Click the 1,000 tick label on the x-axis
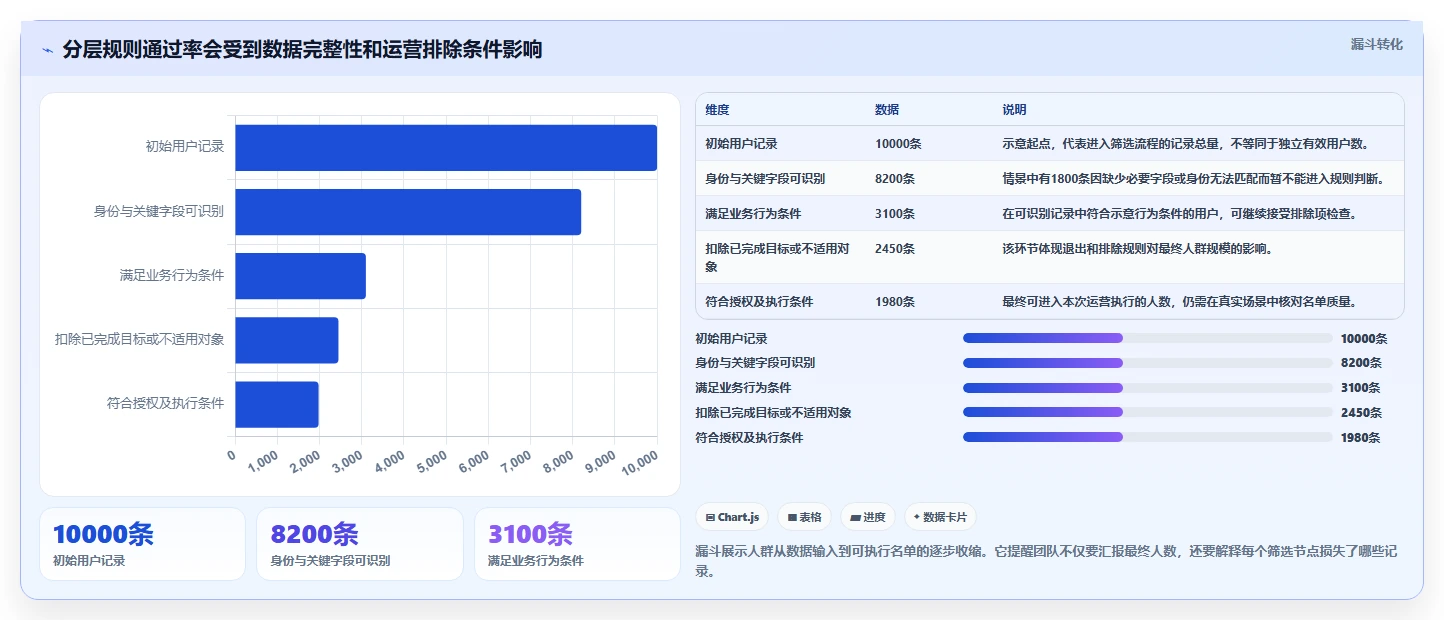The height and width of the screenshot is (620, 1444). (x=263, y=461)
